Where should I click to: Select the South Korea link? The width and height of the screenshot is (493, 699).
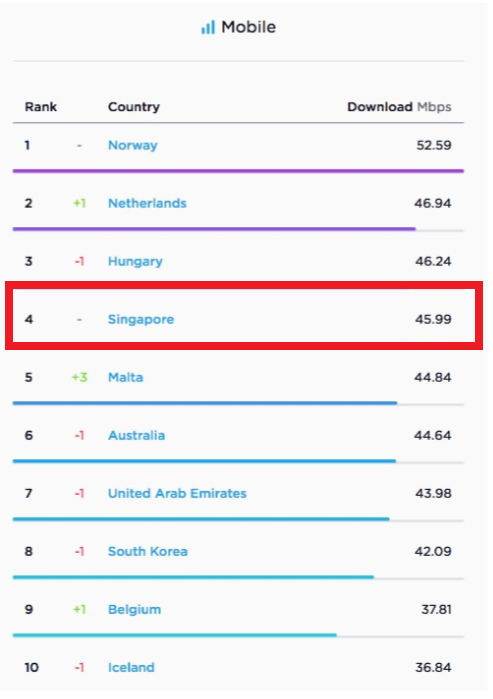point(148,551)
